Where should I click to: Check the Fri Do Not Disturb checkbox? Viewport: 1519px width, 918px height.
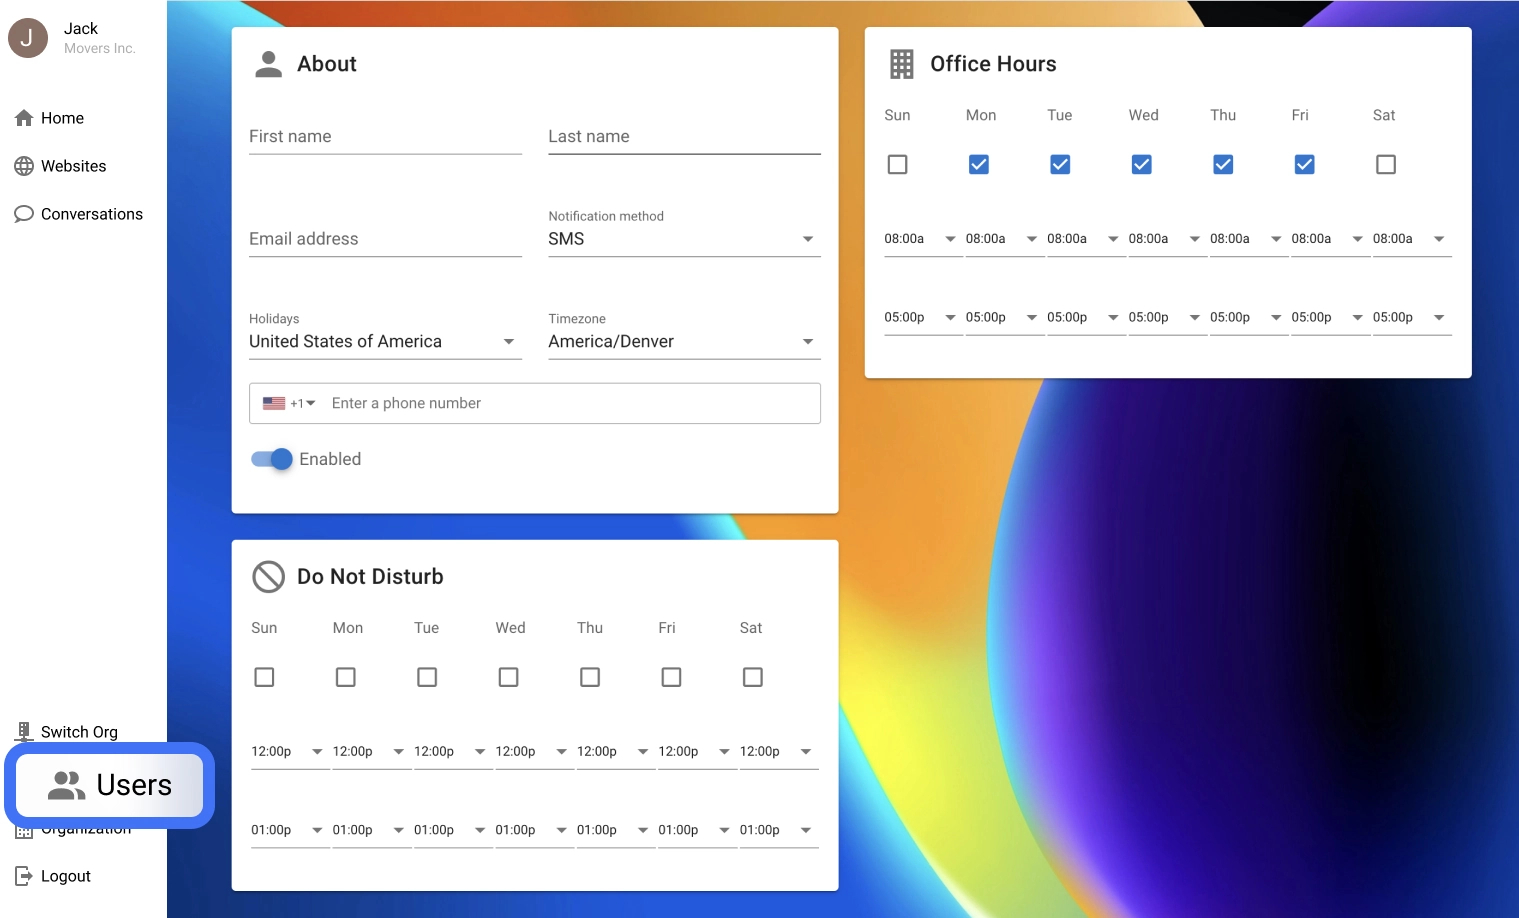(672, 677)
